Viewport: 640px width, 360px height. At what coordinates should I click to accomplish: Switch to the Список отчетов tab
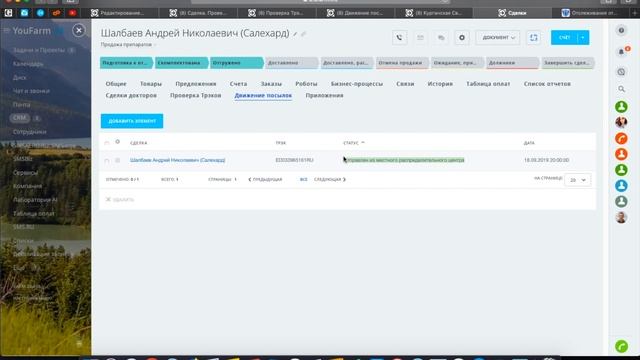547,84
